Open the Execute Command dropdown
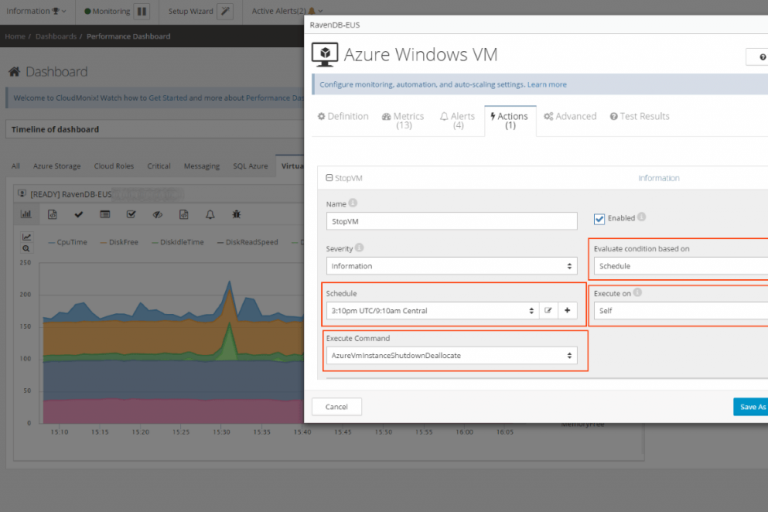Screen dimensions: 768x512 [452, 355]
